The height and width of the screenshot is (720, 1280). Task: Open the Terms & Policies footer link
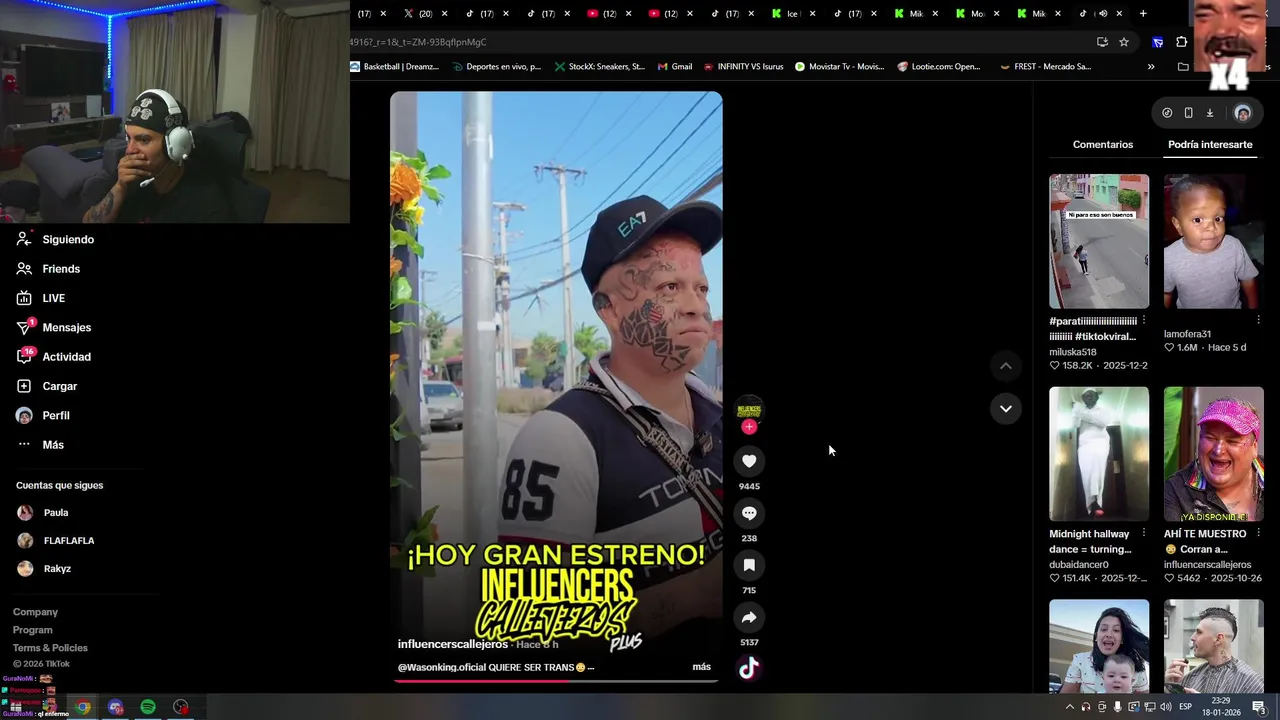click(50, 648)
